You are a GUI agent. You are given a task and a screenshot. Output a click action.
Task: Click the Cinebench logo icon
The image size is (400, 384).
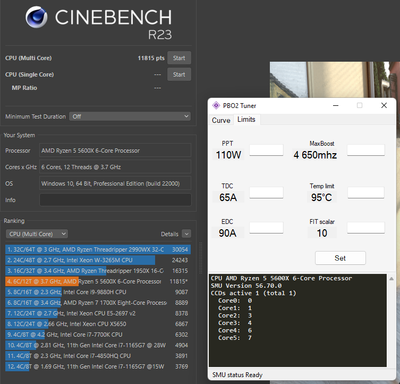click(x=36, y=17)
